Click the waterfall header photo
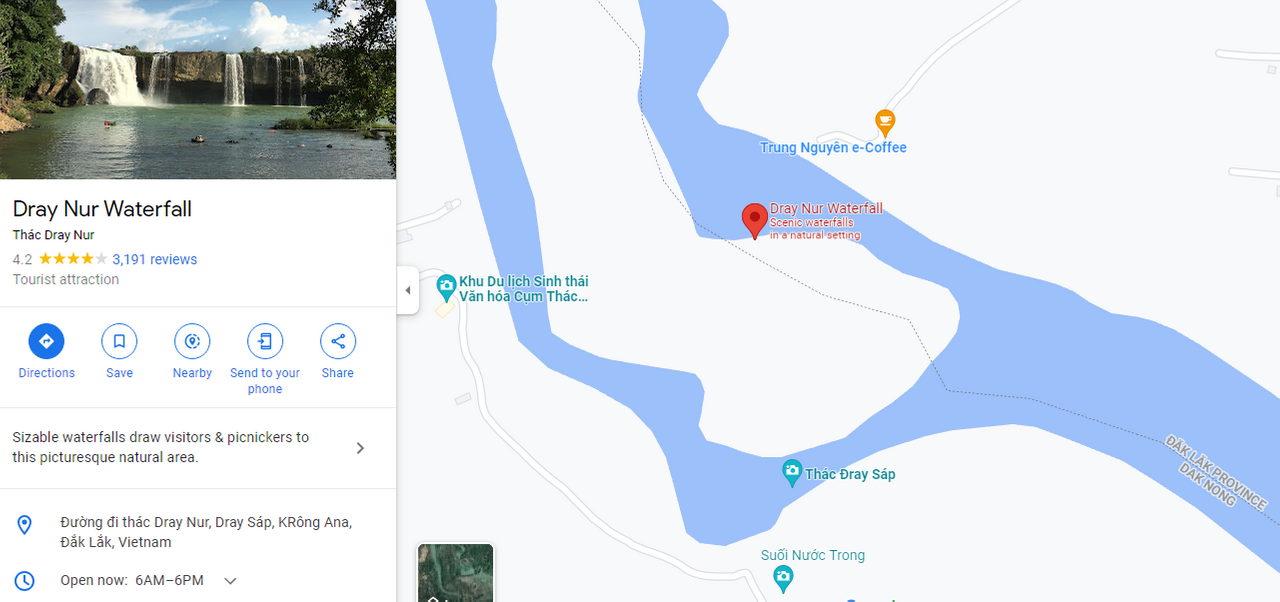Image resolution: width=1280 pixels, height=602 pixels. click(x=198, y=90)
